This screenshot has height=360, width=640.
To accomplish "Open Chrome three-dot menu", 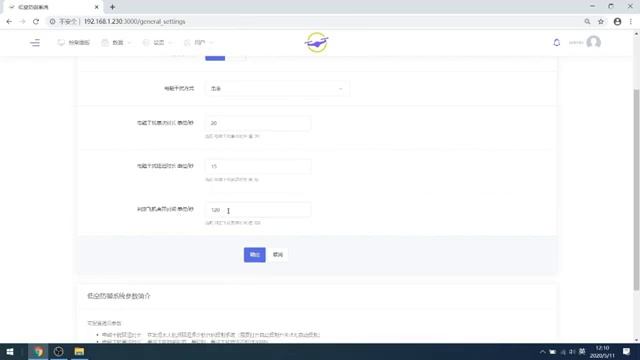I will [x=631, y=22].
